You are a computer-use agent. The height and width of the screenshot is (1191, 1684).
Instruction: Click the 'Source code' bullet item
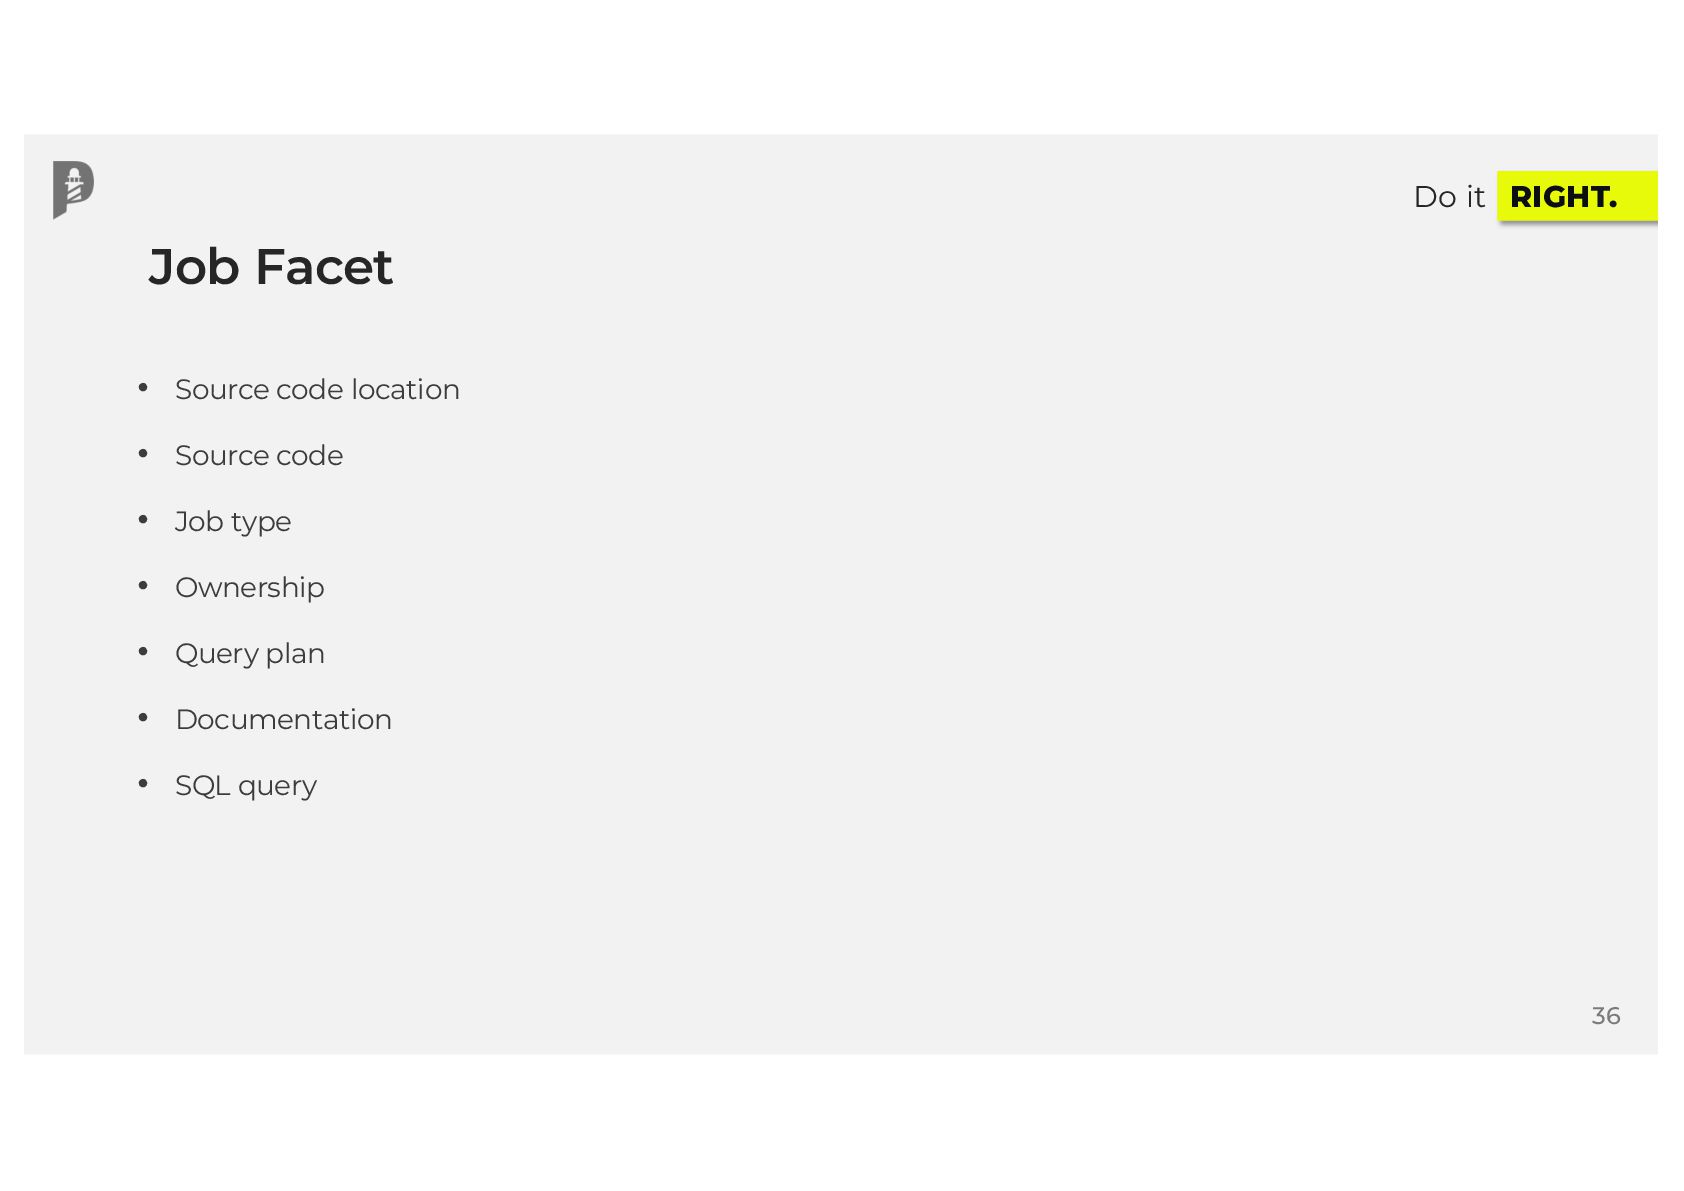259,455
